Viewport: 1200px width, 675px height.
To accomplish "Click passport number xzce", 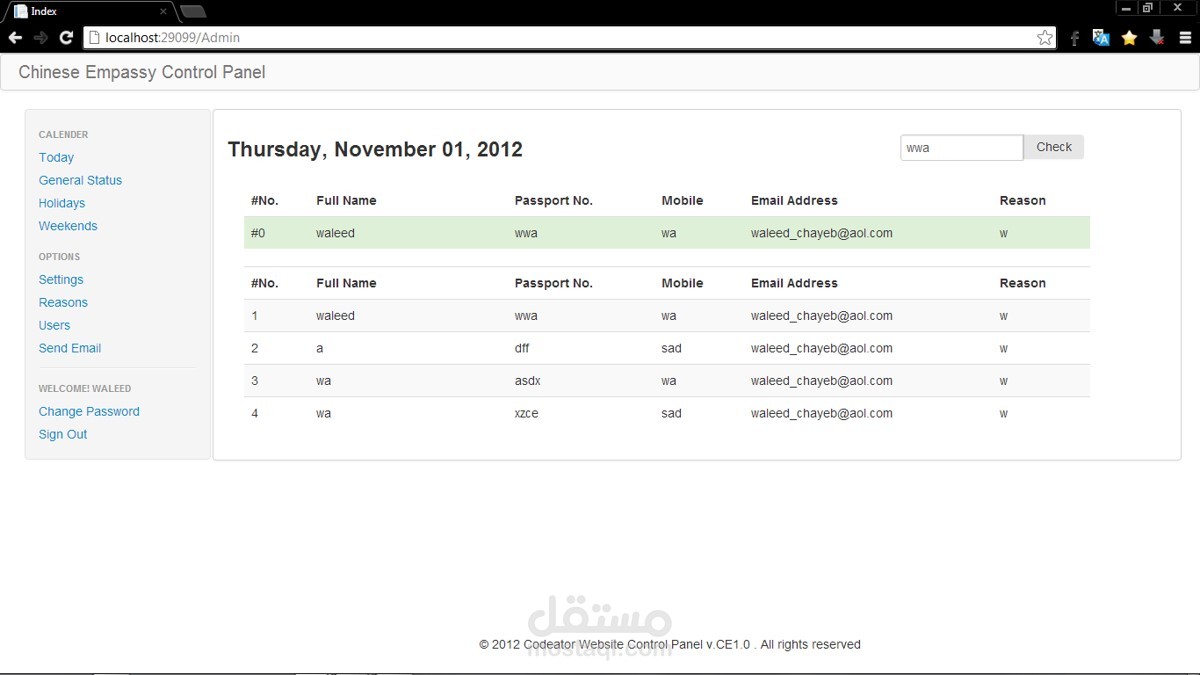I will click(527, 413).
